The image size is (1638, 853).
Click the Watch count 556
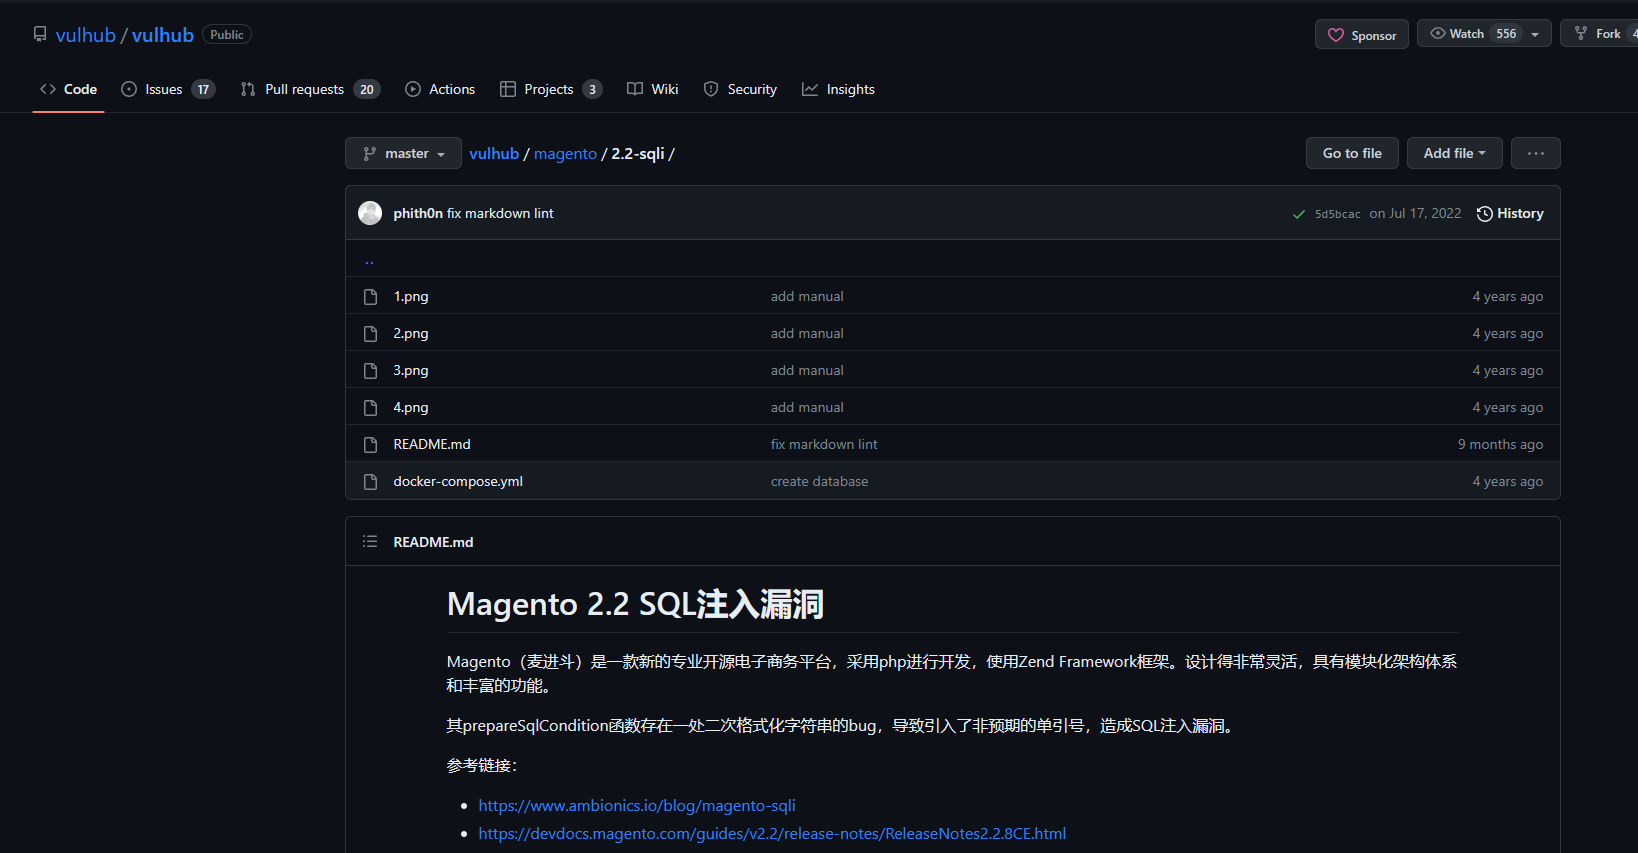[x=1506, y=34]
